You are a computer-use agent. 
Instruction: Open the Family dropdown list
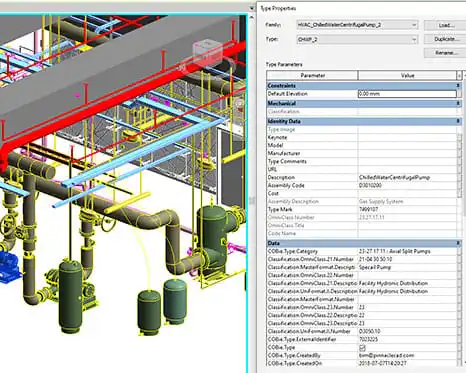pyautogui.click(x=357, y=25)
